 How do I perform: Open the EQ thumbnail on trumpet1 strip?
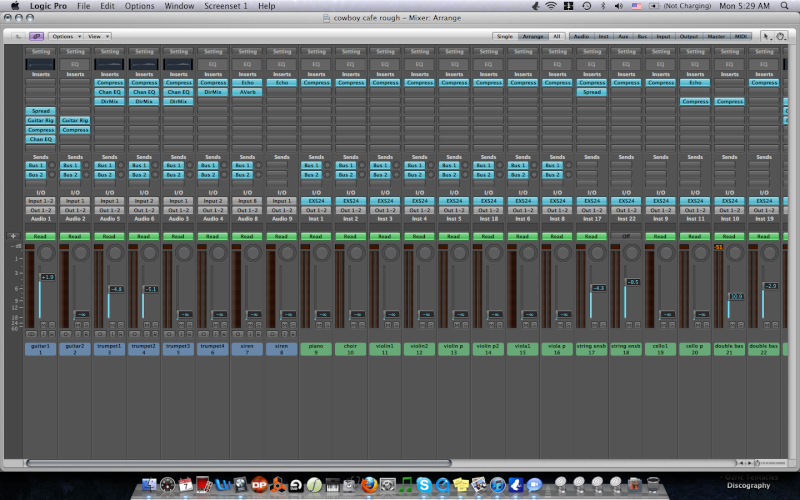[109, 64]
